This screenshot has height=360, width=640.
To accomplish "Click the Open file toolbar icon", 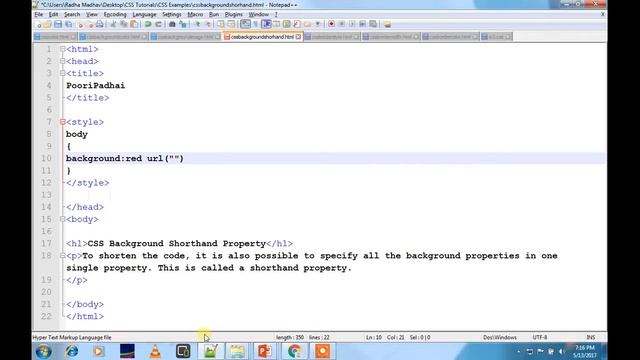I will click(48, 24).
